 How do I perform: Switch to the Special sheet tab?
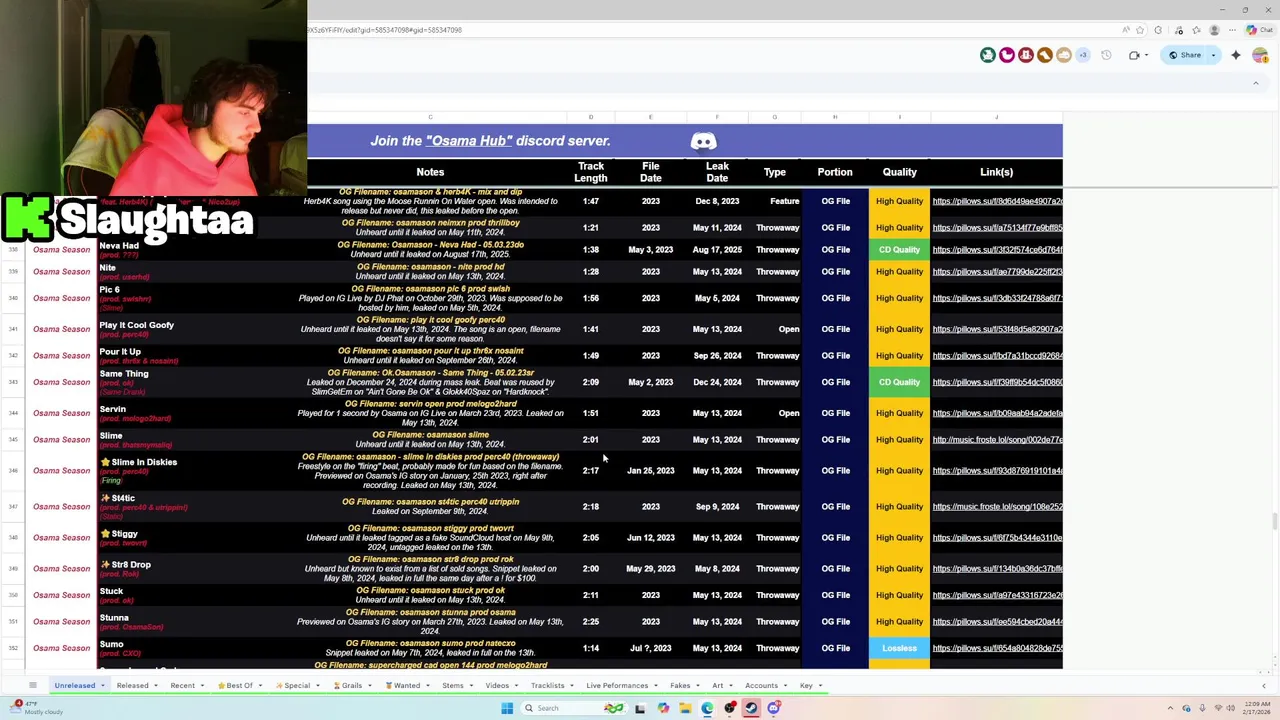(x=297, y=686)
